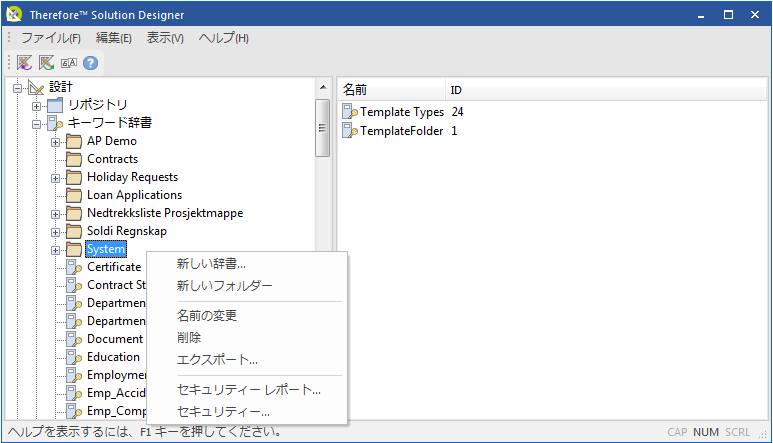Open セキュリティー レポート... from context menu
Viewport: 773px width, 443px height.
(247, 390)
